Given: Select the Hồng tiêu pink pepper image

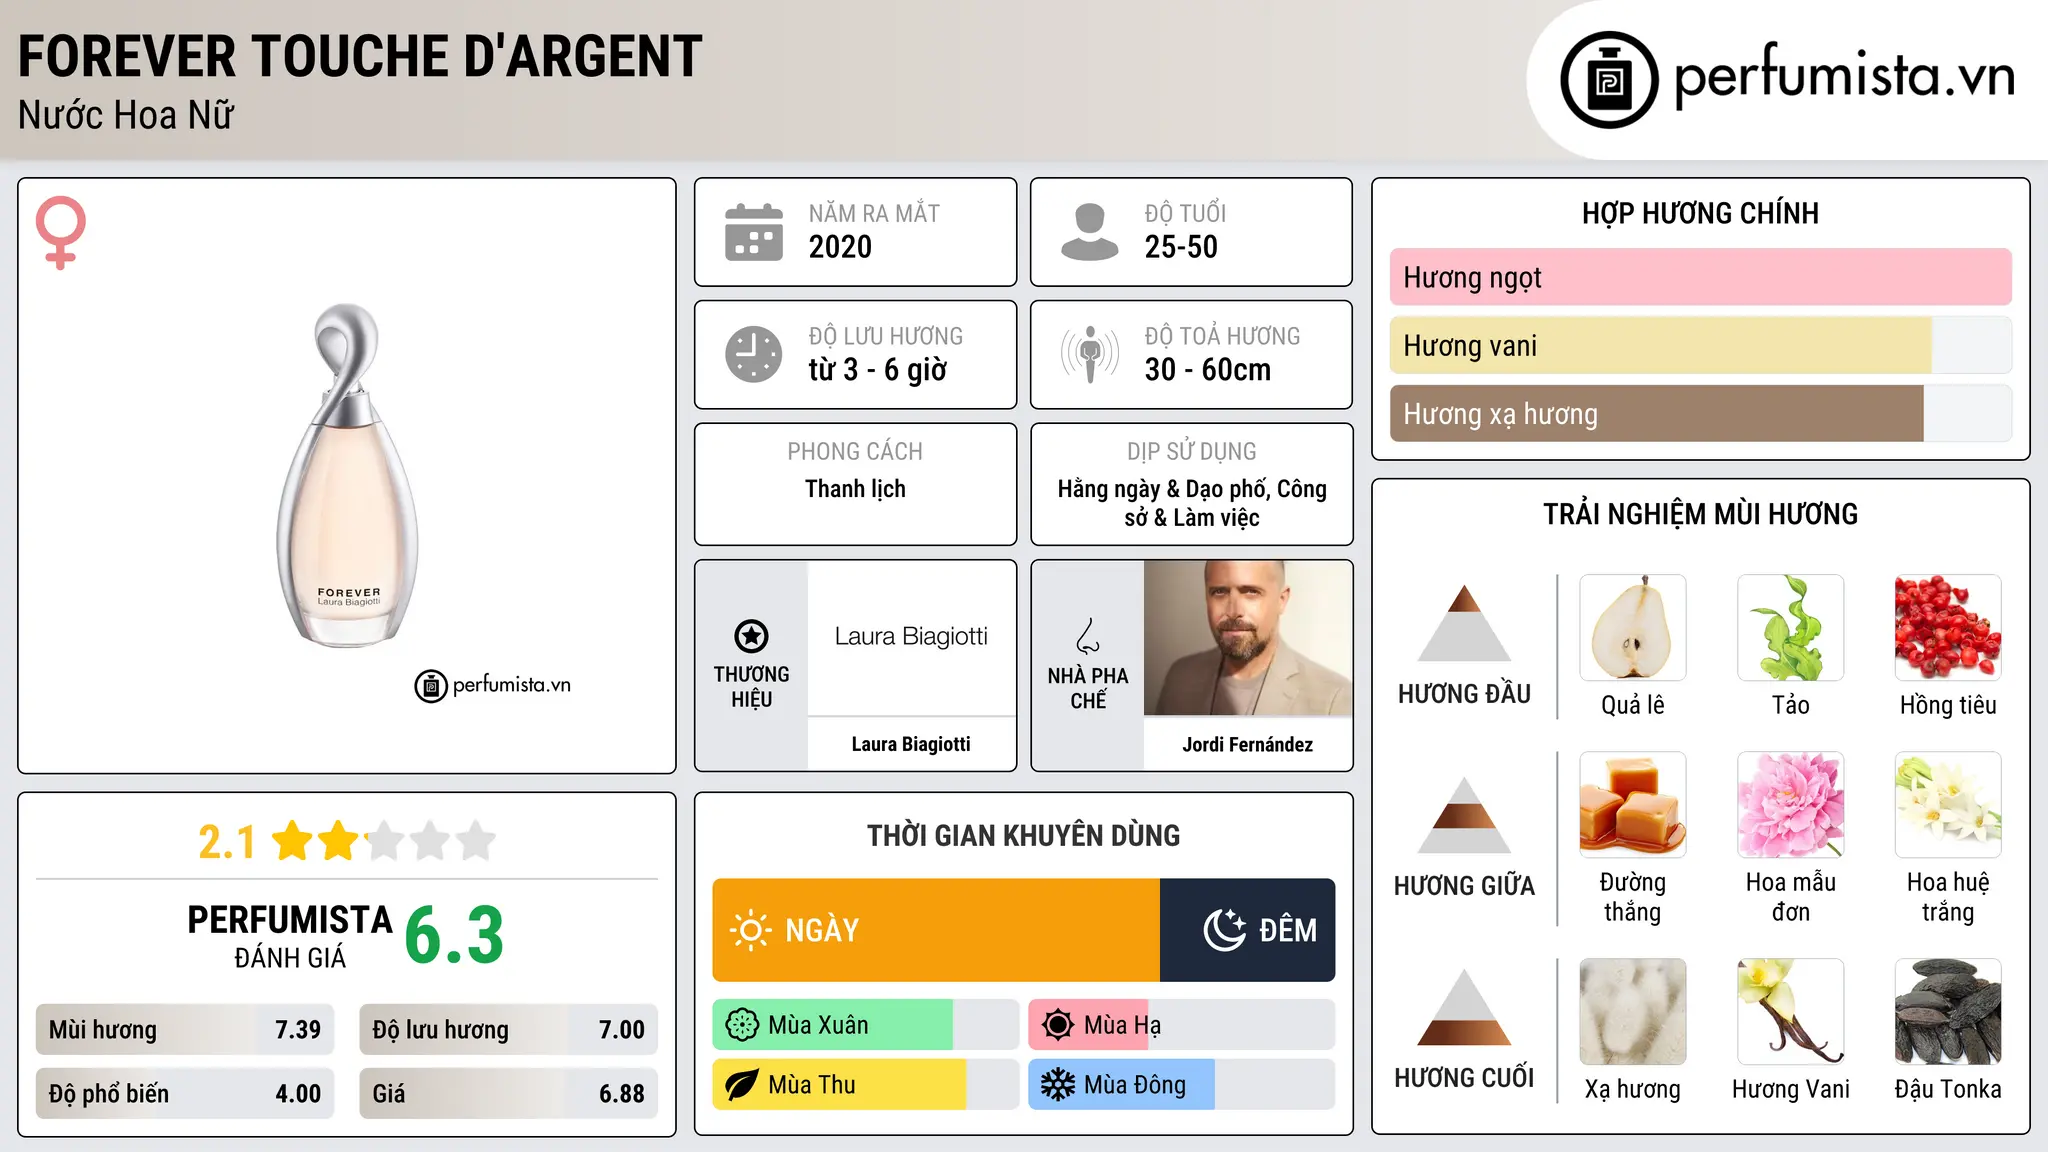Looking at the screenshot, I should coord(1948,628).
